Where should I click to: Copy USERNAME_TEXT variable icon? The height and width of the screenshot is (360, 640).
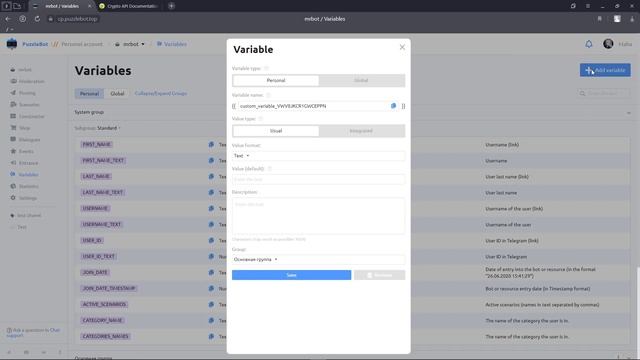(211, 224)
